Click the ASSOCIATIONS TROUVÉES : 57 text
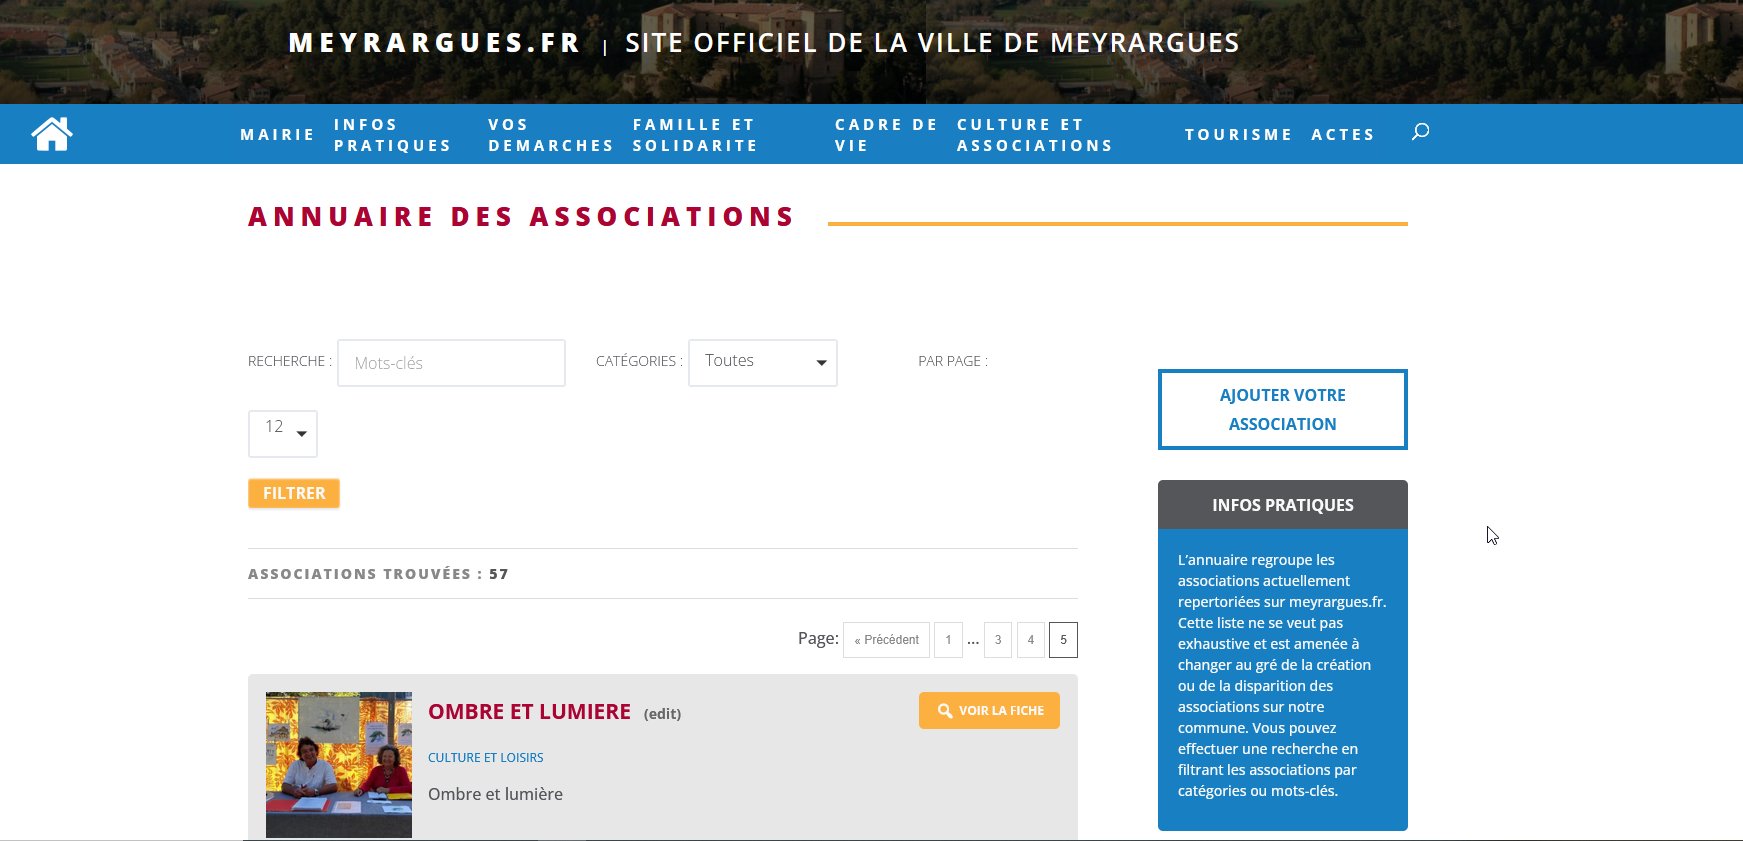Image resolution: width=1743 pixels, height=841 pixels. [x=378, y=574]
